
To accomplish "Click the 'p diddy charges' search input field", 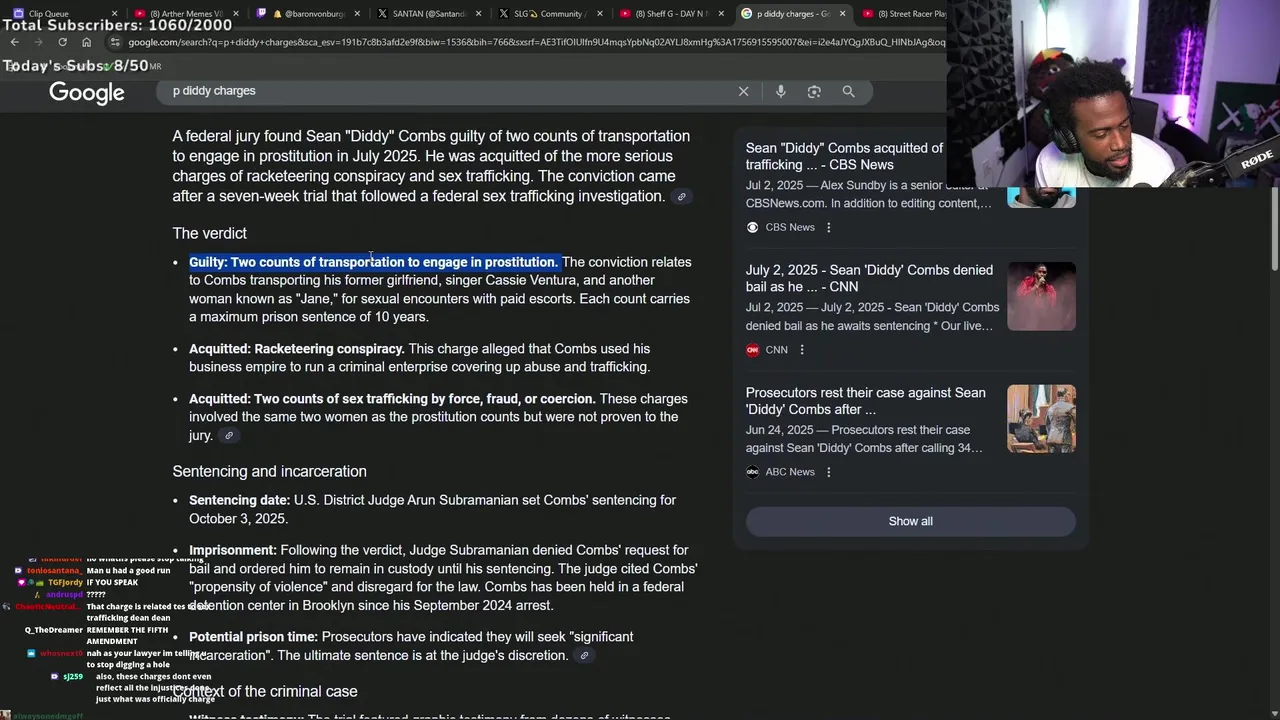I will (450, 91).
